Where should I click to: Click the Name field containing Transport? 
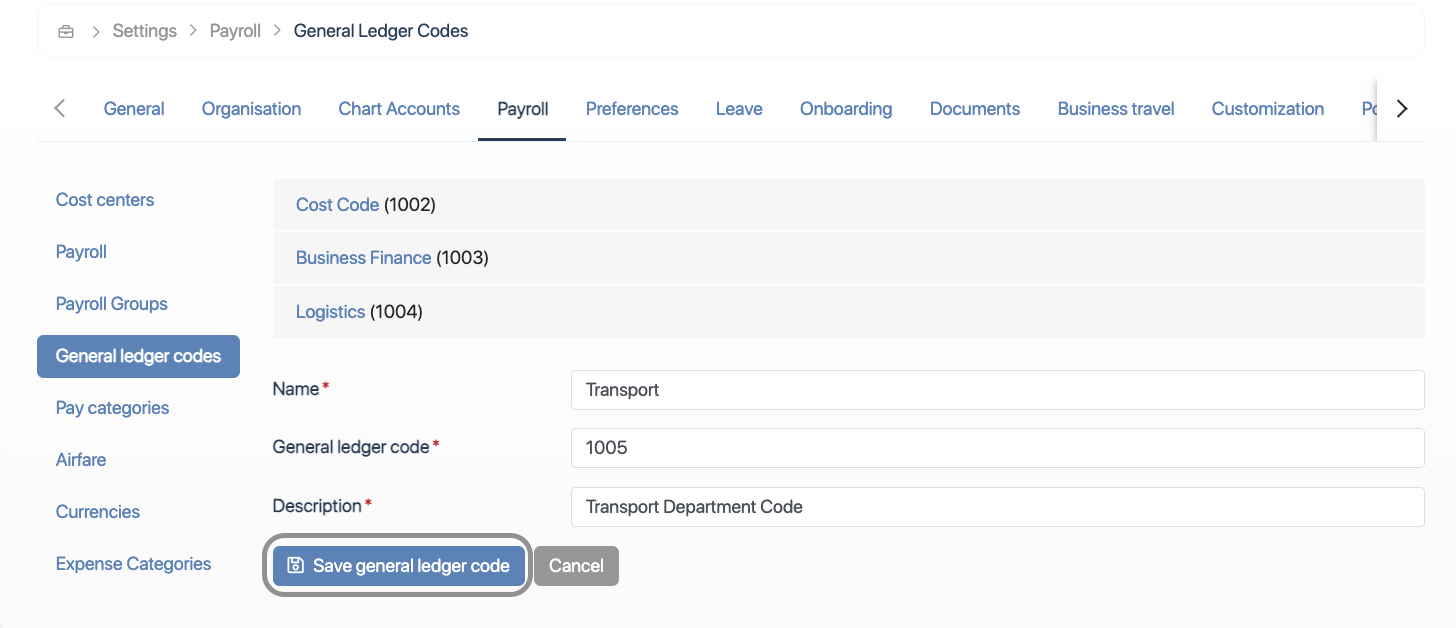(x=997, y=390)
